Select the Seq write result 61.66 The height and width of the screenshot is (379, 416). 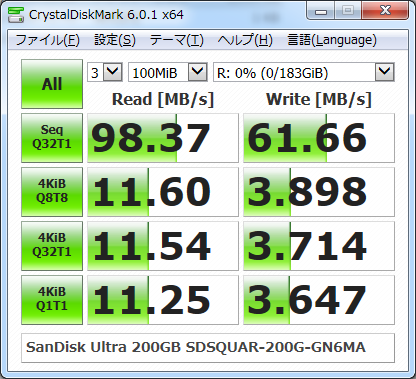tap(319, 138)
